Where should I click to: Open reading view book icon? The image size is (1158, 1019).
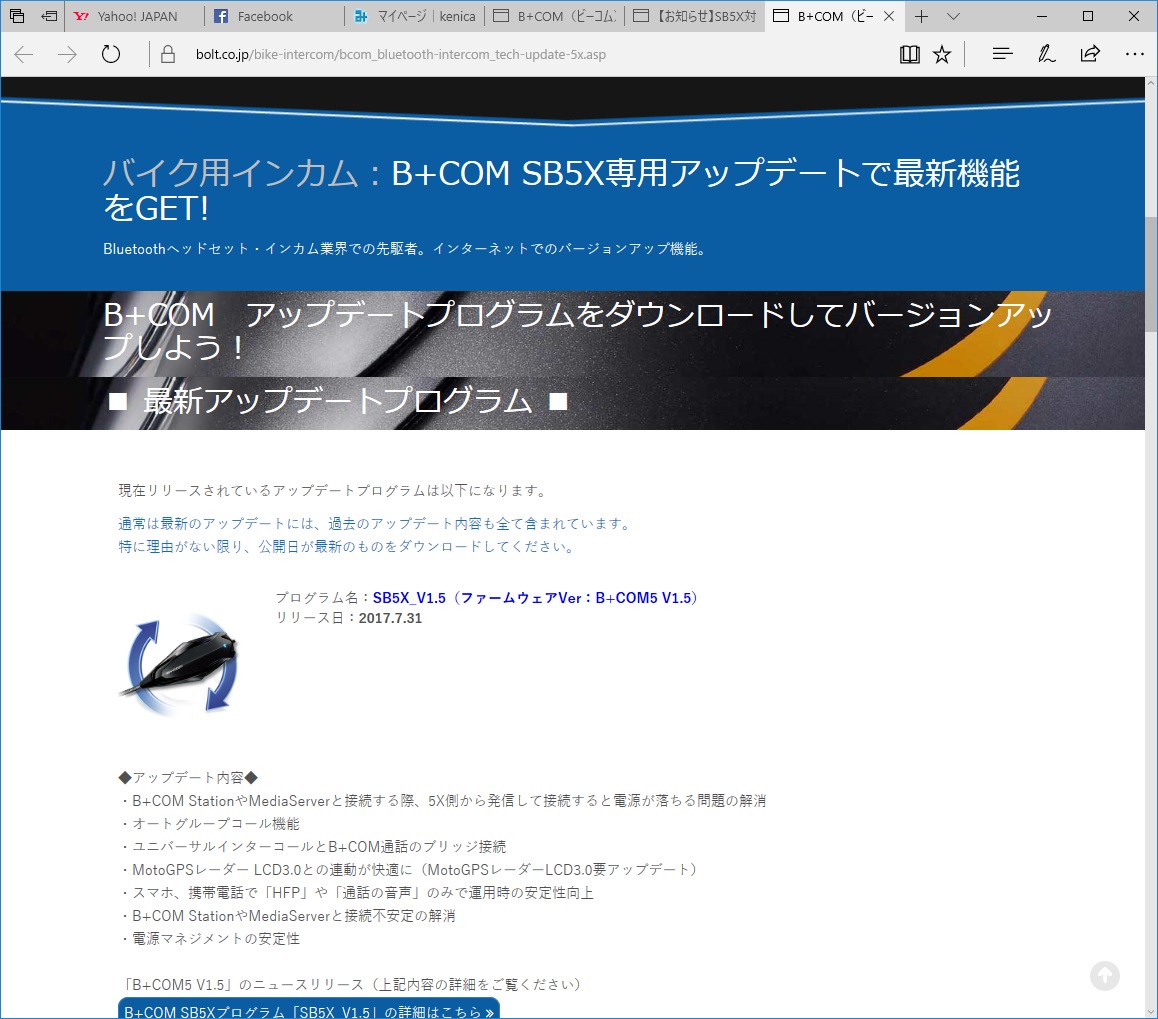(910, 54)
